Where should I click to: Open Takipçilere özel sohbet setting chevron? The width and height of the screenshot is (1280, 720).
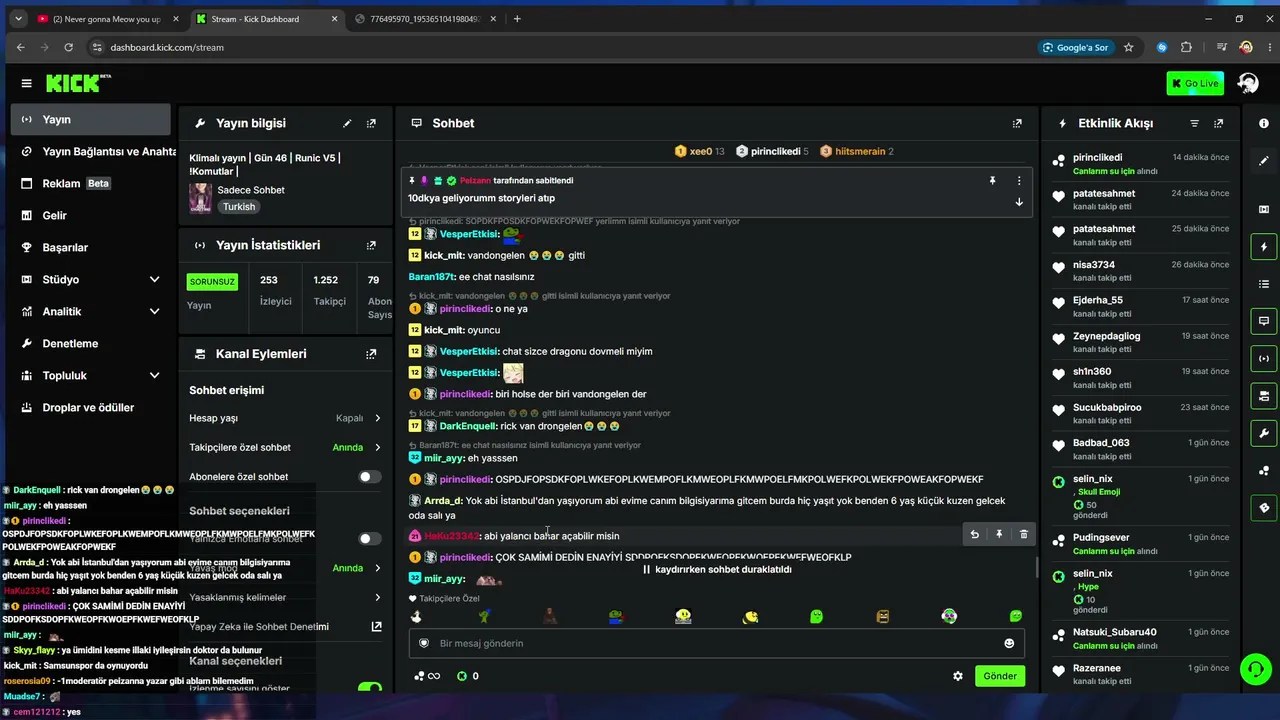point(377,448)
